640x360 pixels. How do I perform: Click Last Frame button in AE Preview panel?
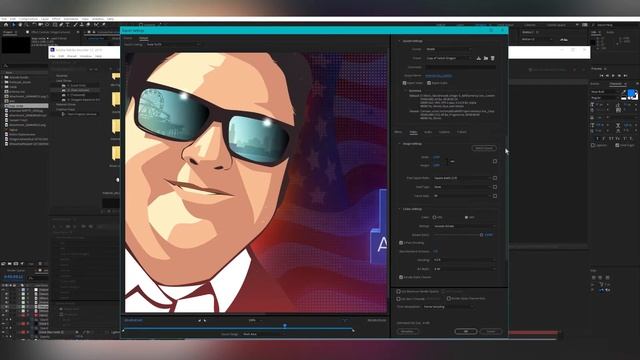(625, 76)
